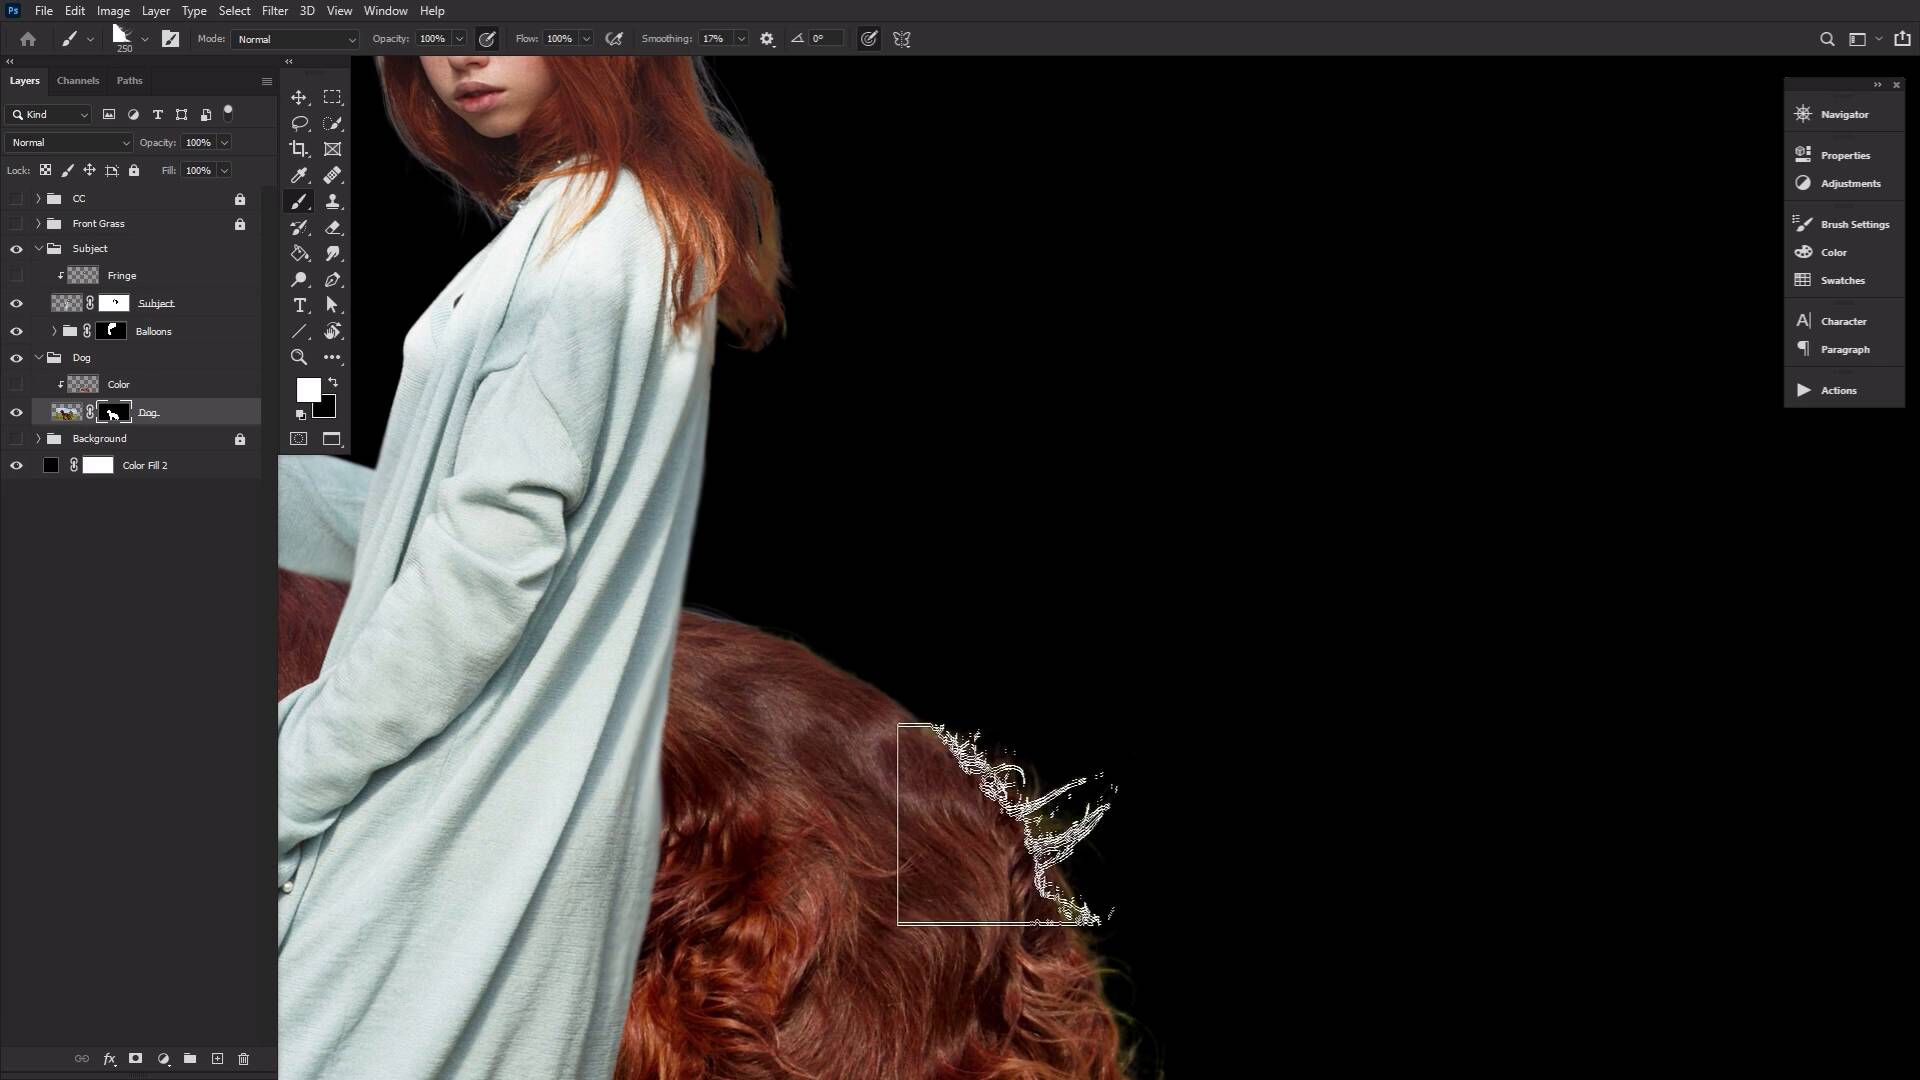The height and width of the screenshot is (1080, 1920).
Task: Select the Zoom tool
Action: click(x=299, y=357)
